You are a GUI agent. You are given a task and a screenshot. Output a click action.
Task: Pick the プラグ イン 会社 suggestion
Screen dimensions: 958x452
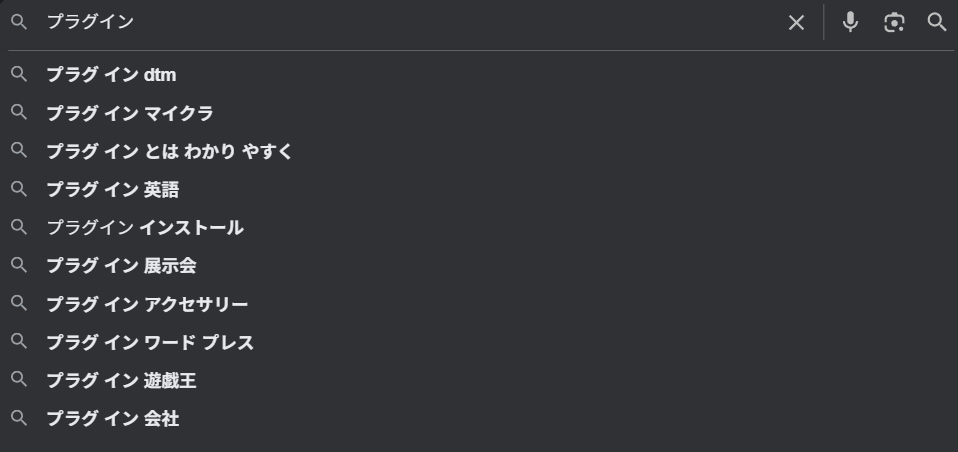tap(113, 419)
